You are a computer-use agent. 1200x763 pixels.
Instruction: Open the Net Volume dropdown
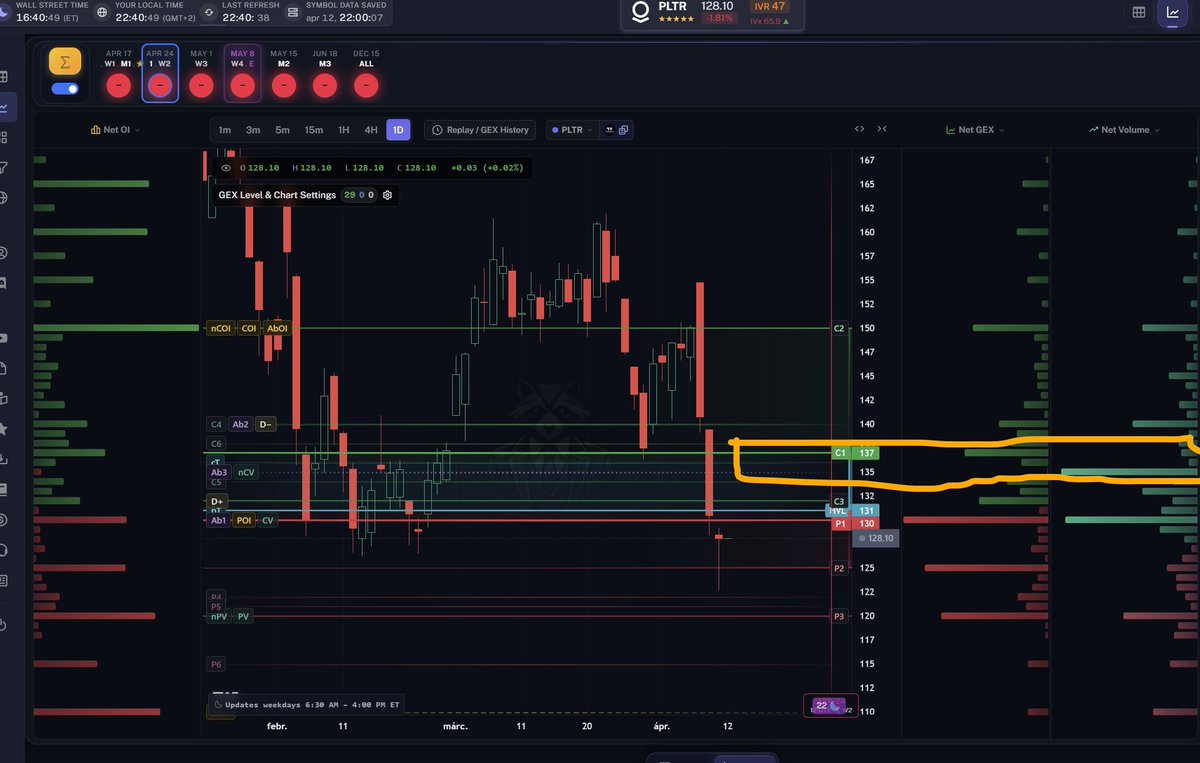click(1122, 129)
